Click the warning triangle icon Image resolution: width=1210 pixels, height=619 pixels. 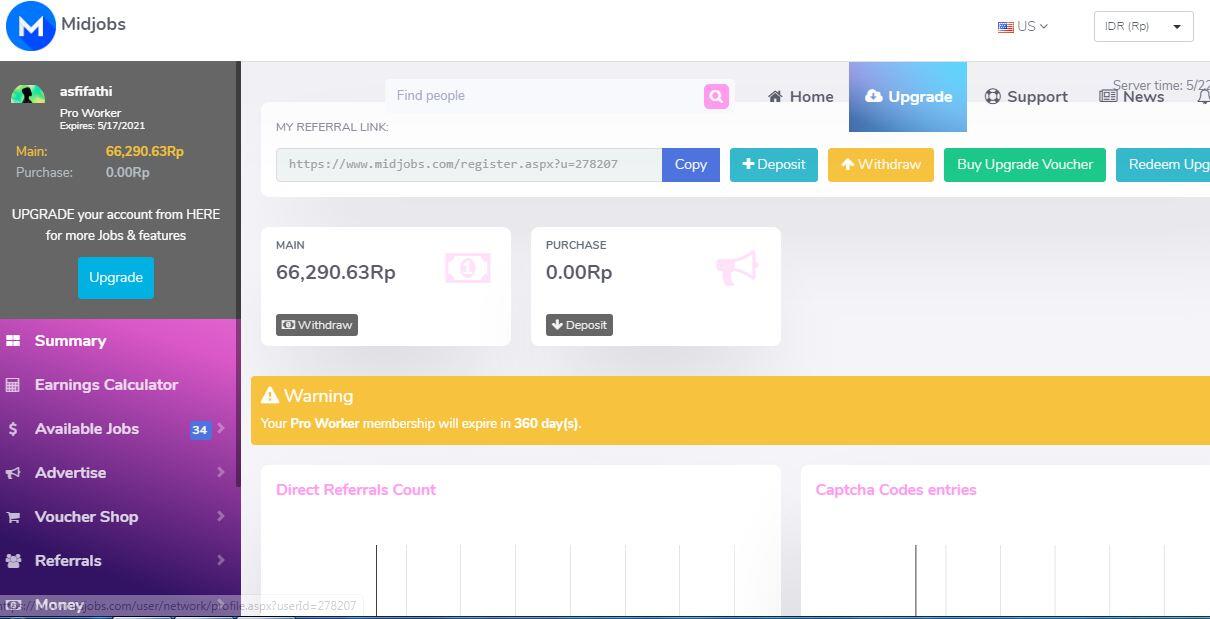[x=269, y=396]
